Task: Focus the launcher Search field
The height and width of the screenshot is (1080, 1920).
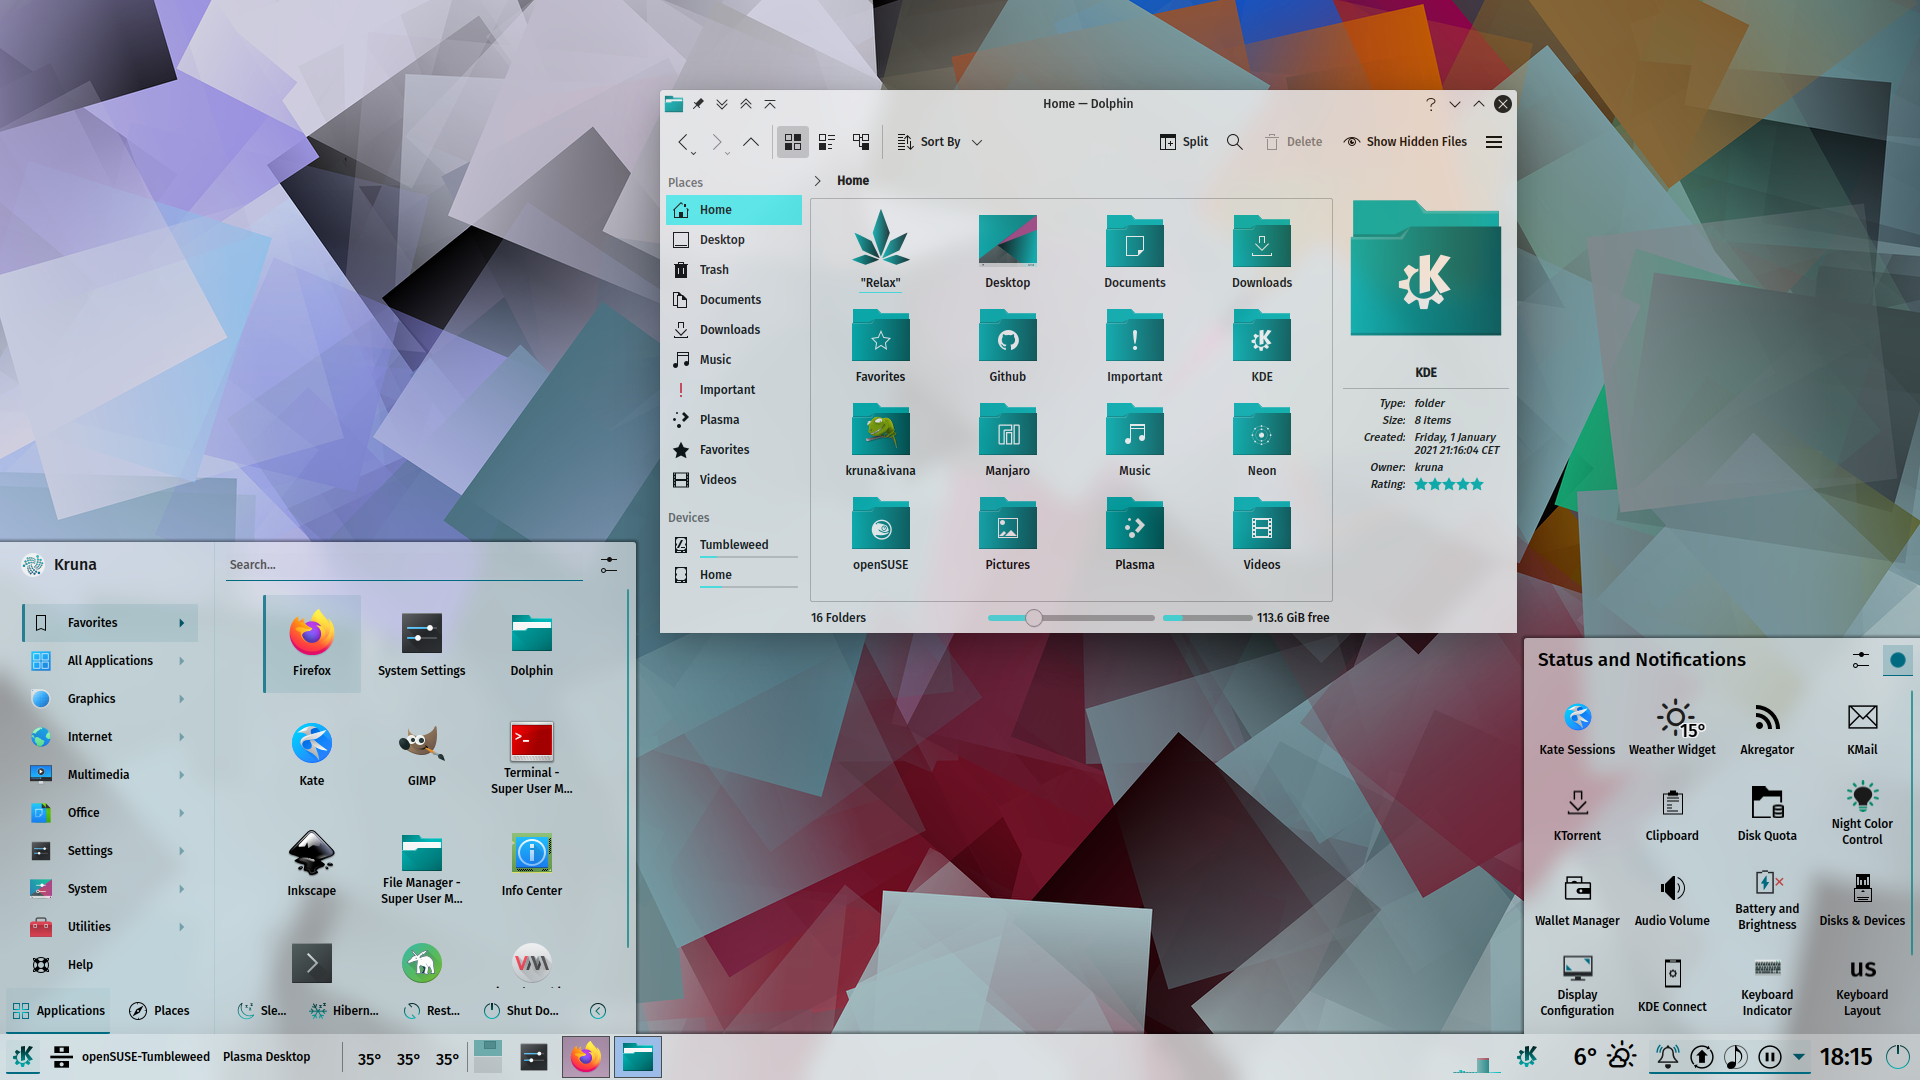Action: (x=404, y=565)
